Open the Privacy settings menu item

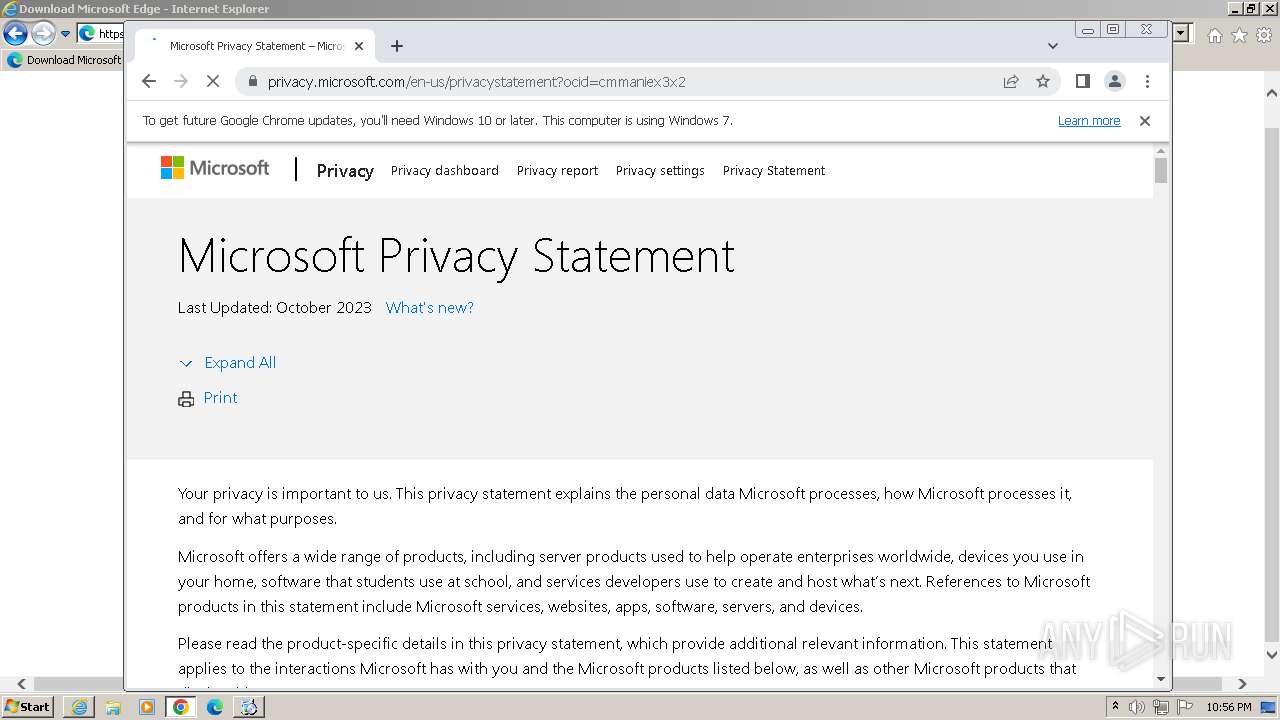click(x=660, y=171)
